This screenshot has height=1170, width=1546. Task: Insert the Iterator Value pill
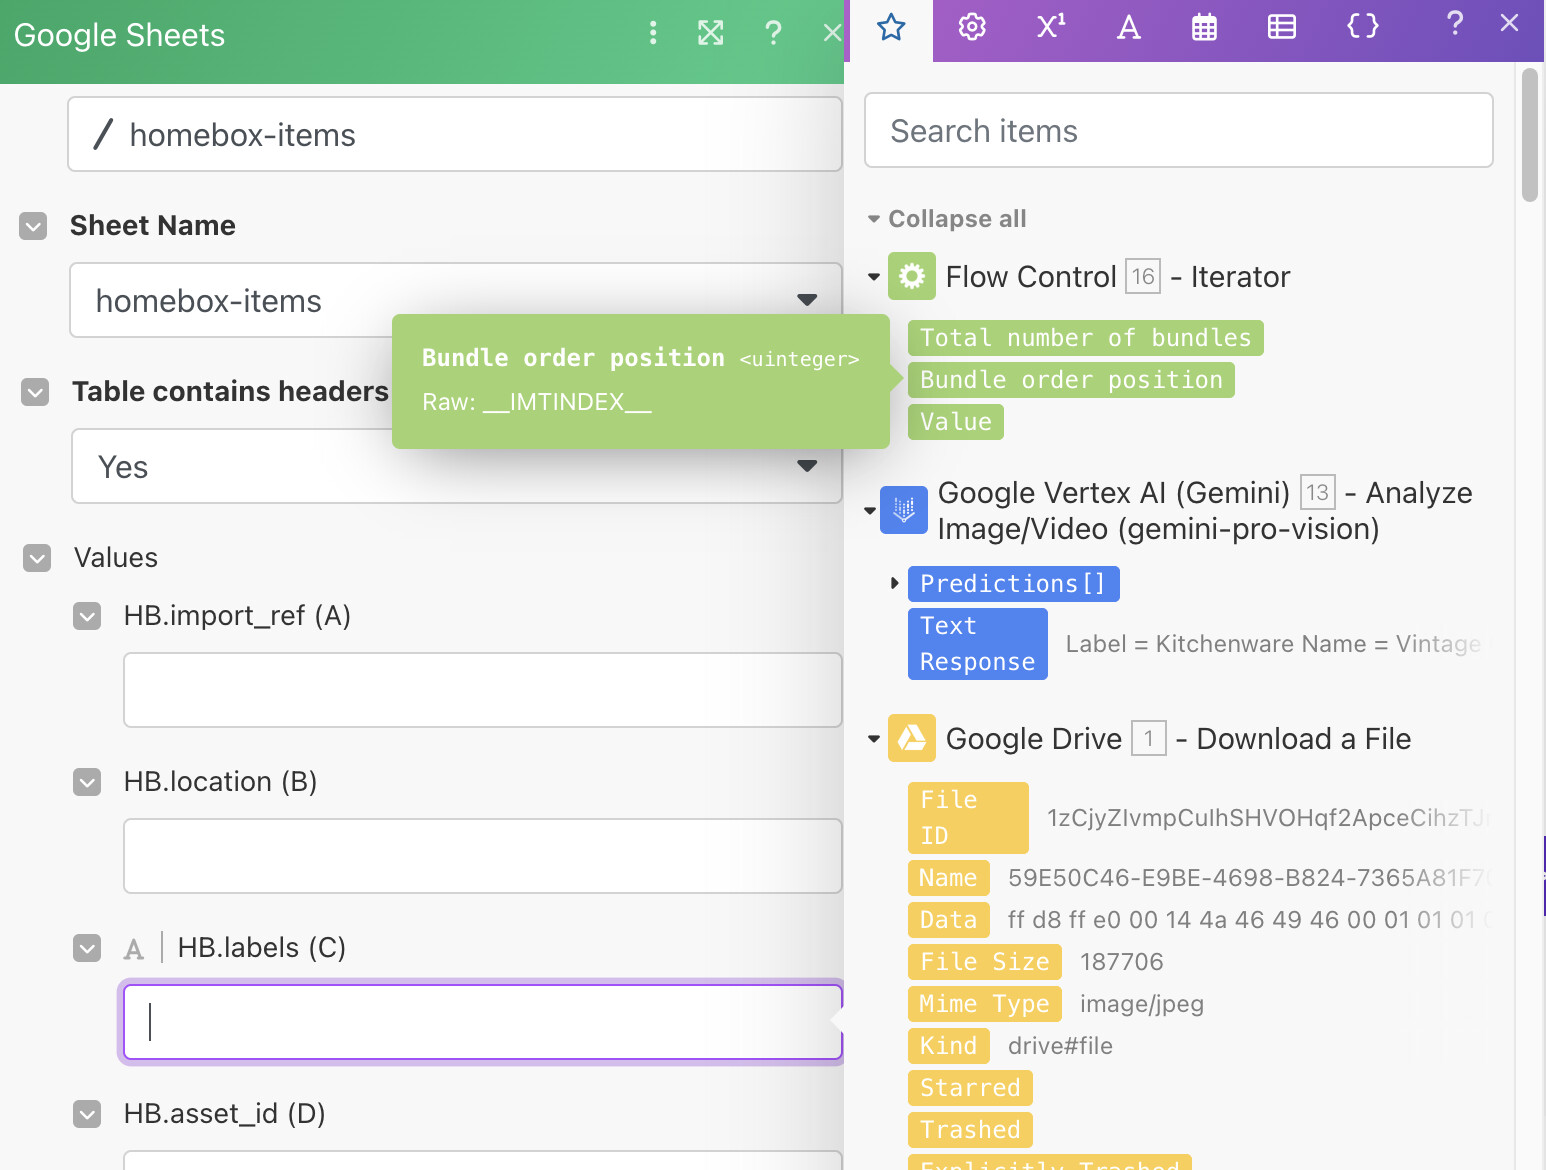[956, 422]
